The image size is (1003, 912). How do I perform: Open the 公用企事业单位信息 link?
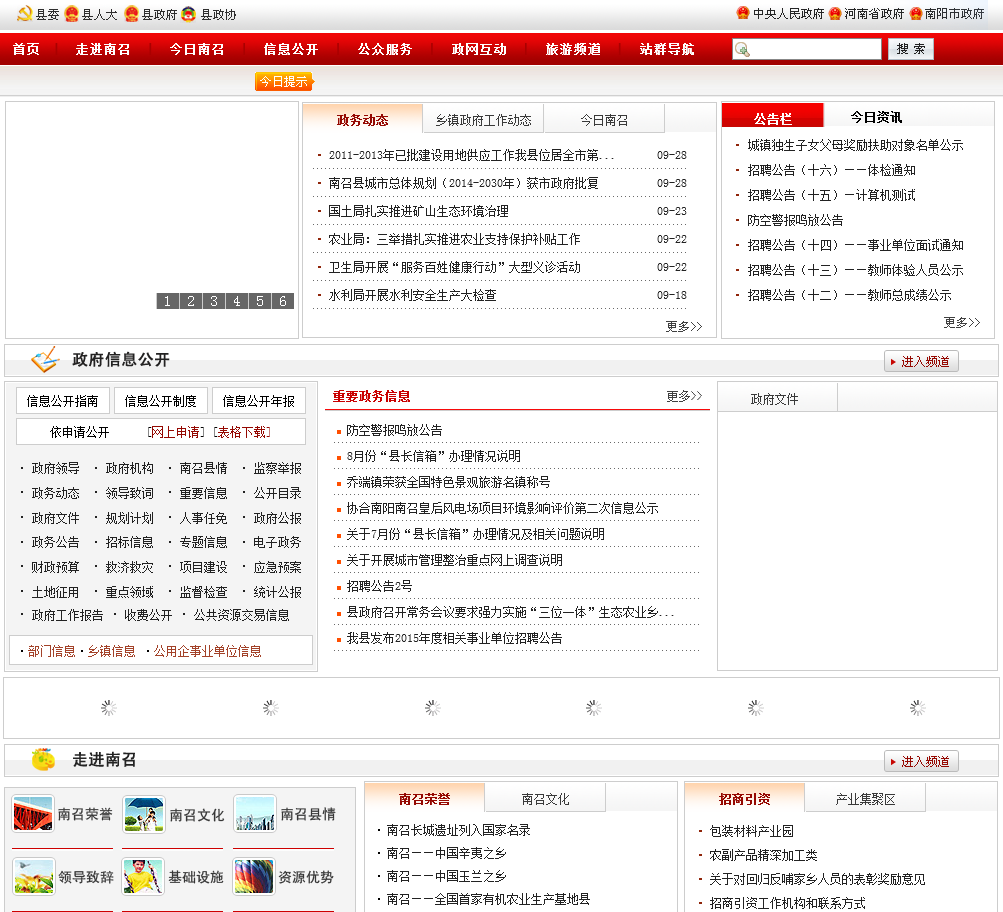coord(207,651)
